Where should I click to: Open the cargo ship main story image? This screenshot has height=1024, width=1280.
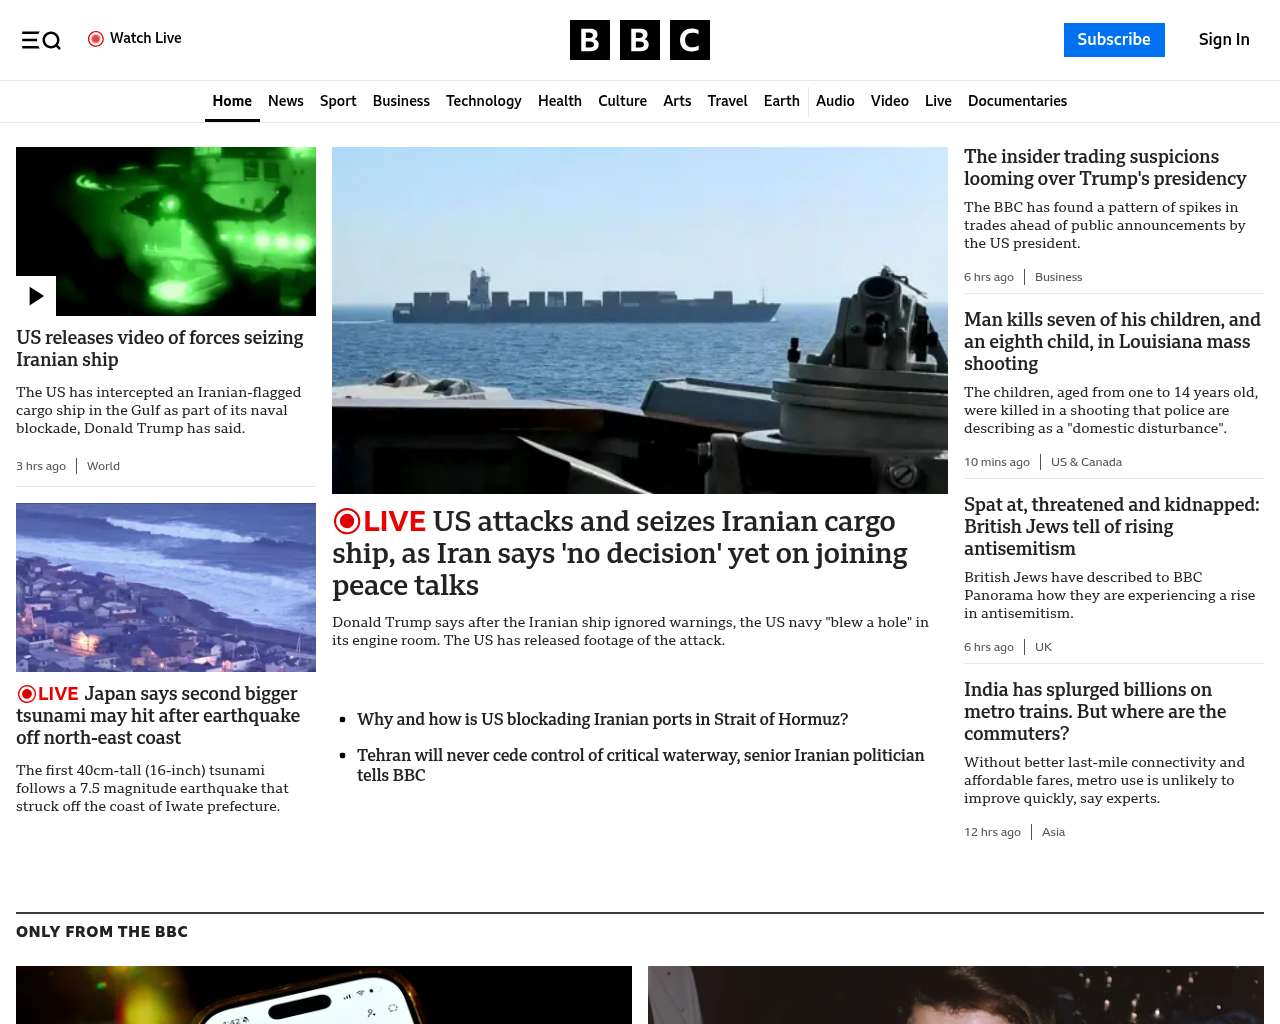click(639, 320)
